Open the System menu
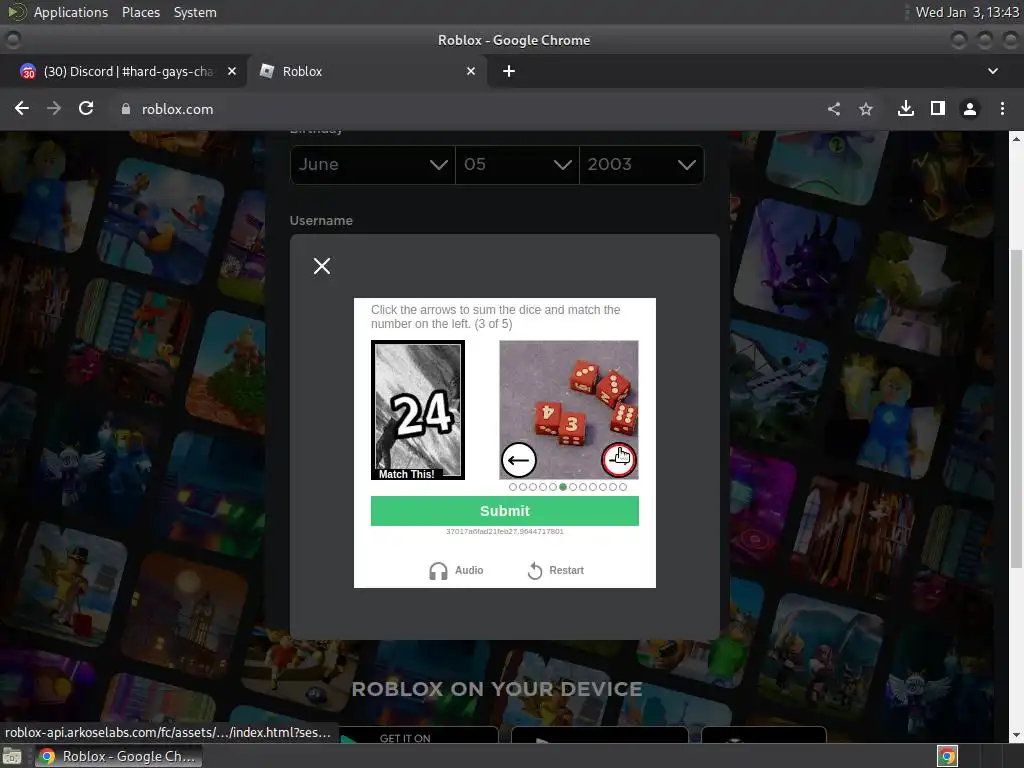 point(195,12)
